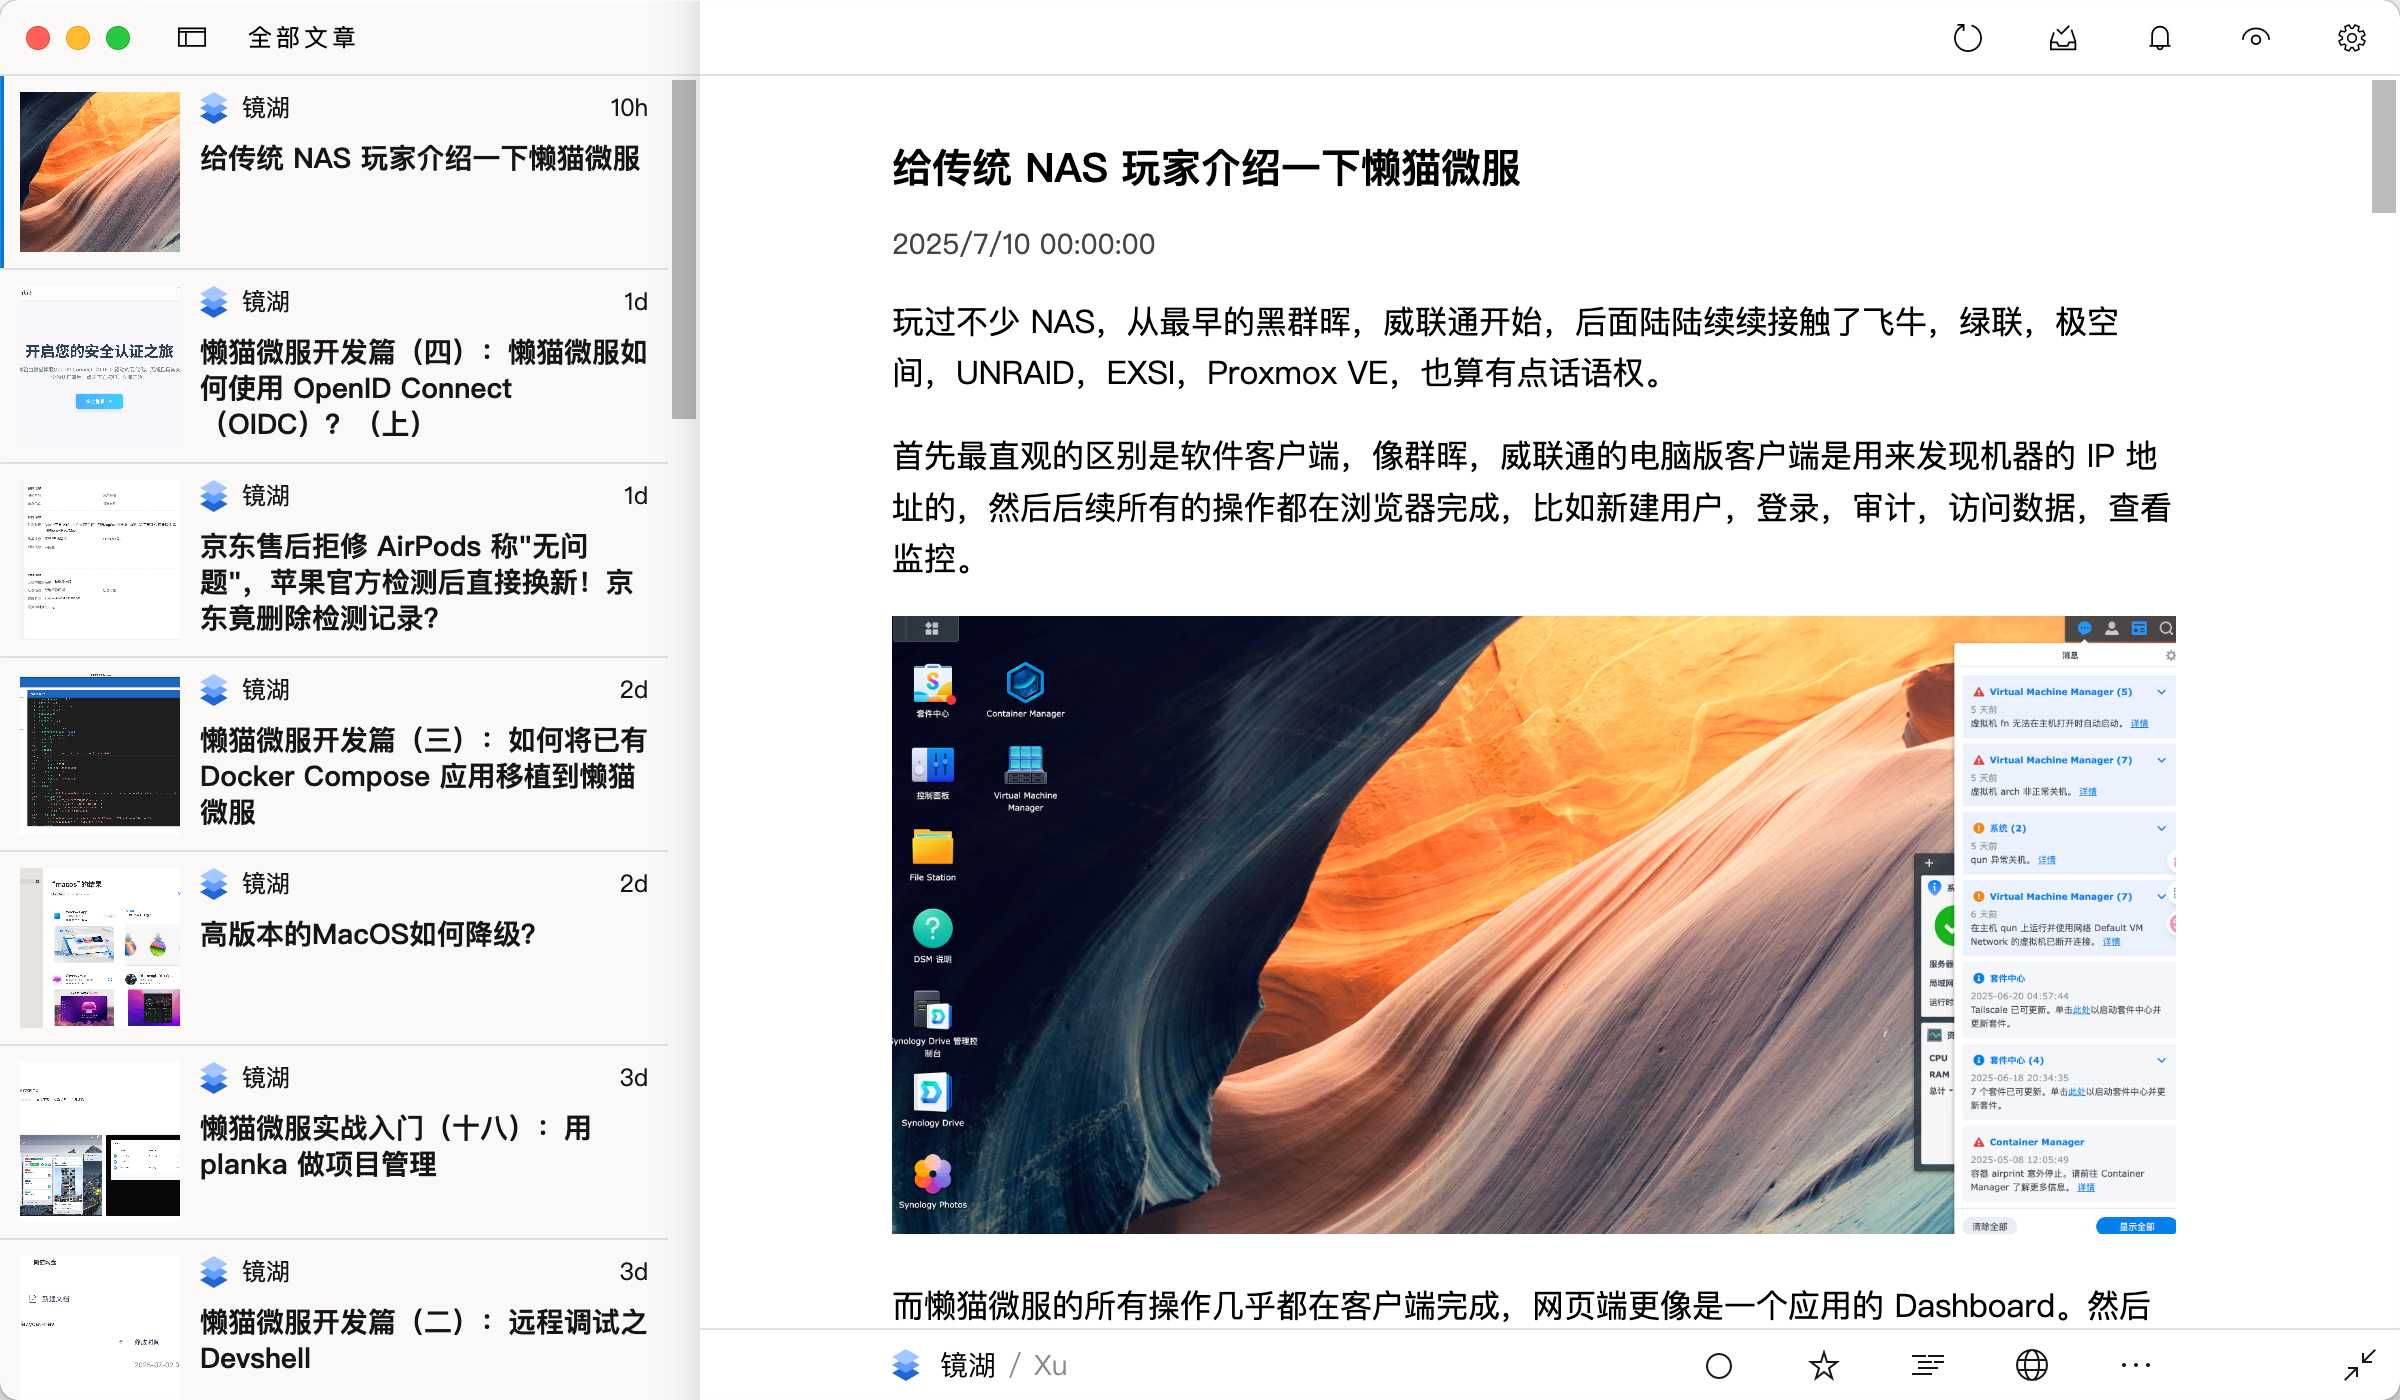Switch to reader text view icon
2400x1400 pixels.
1927,1365
